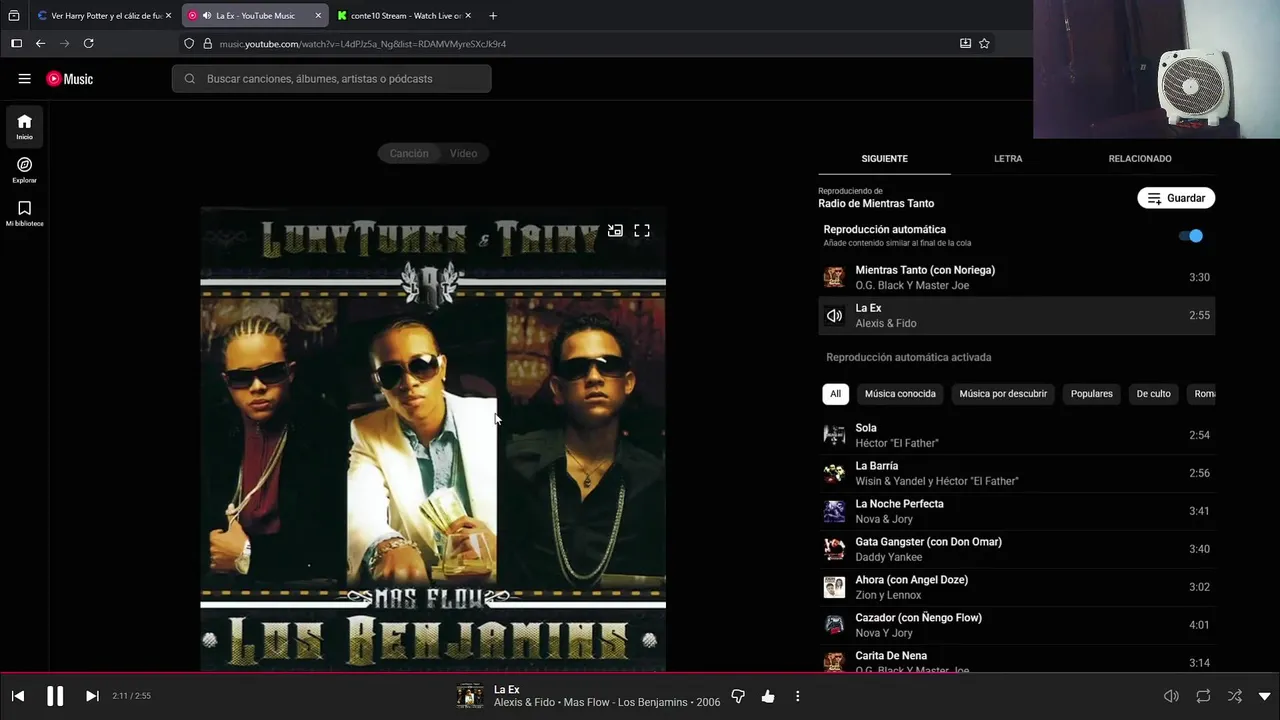Select the De culto chip
1280x720 pixels.
tap(1153, 394)
